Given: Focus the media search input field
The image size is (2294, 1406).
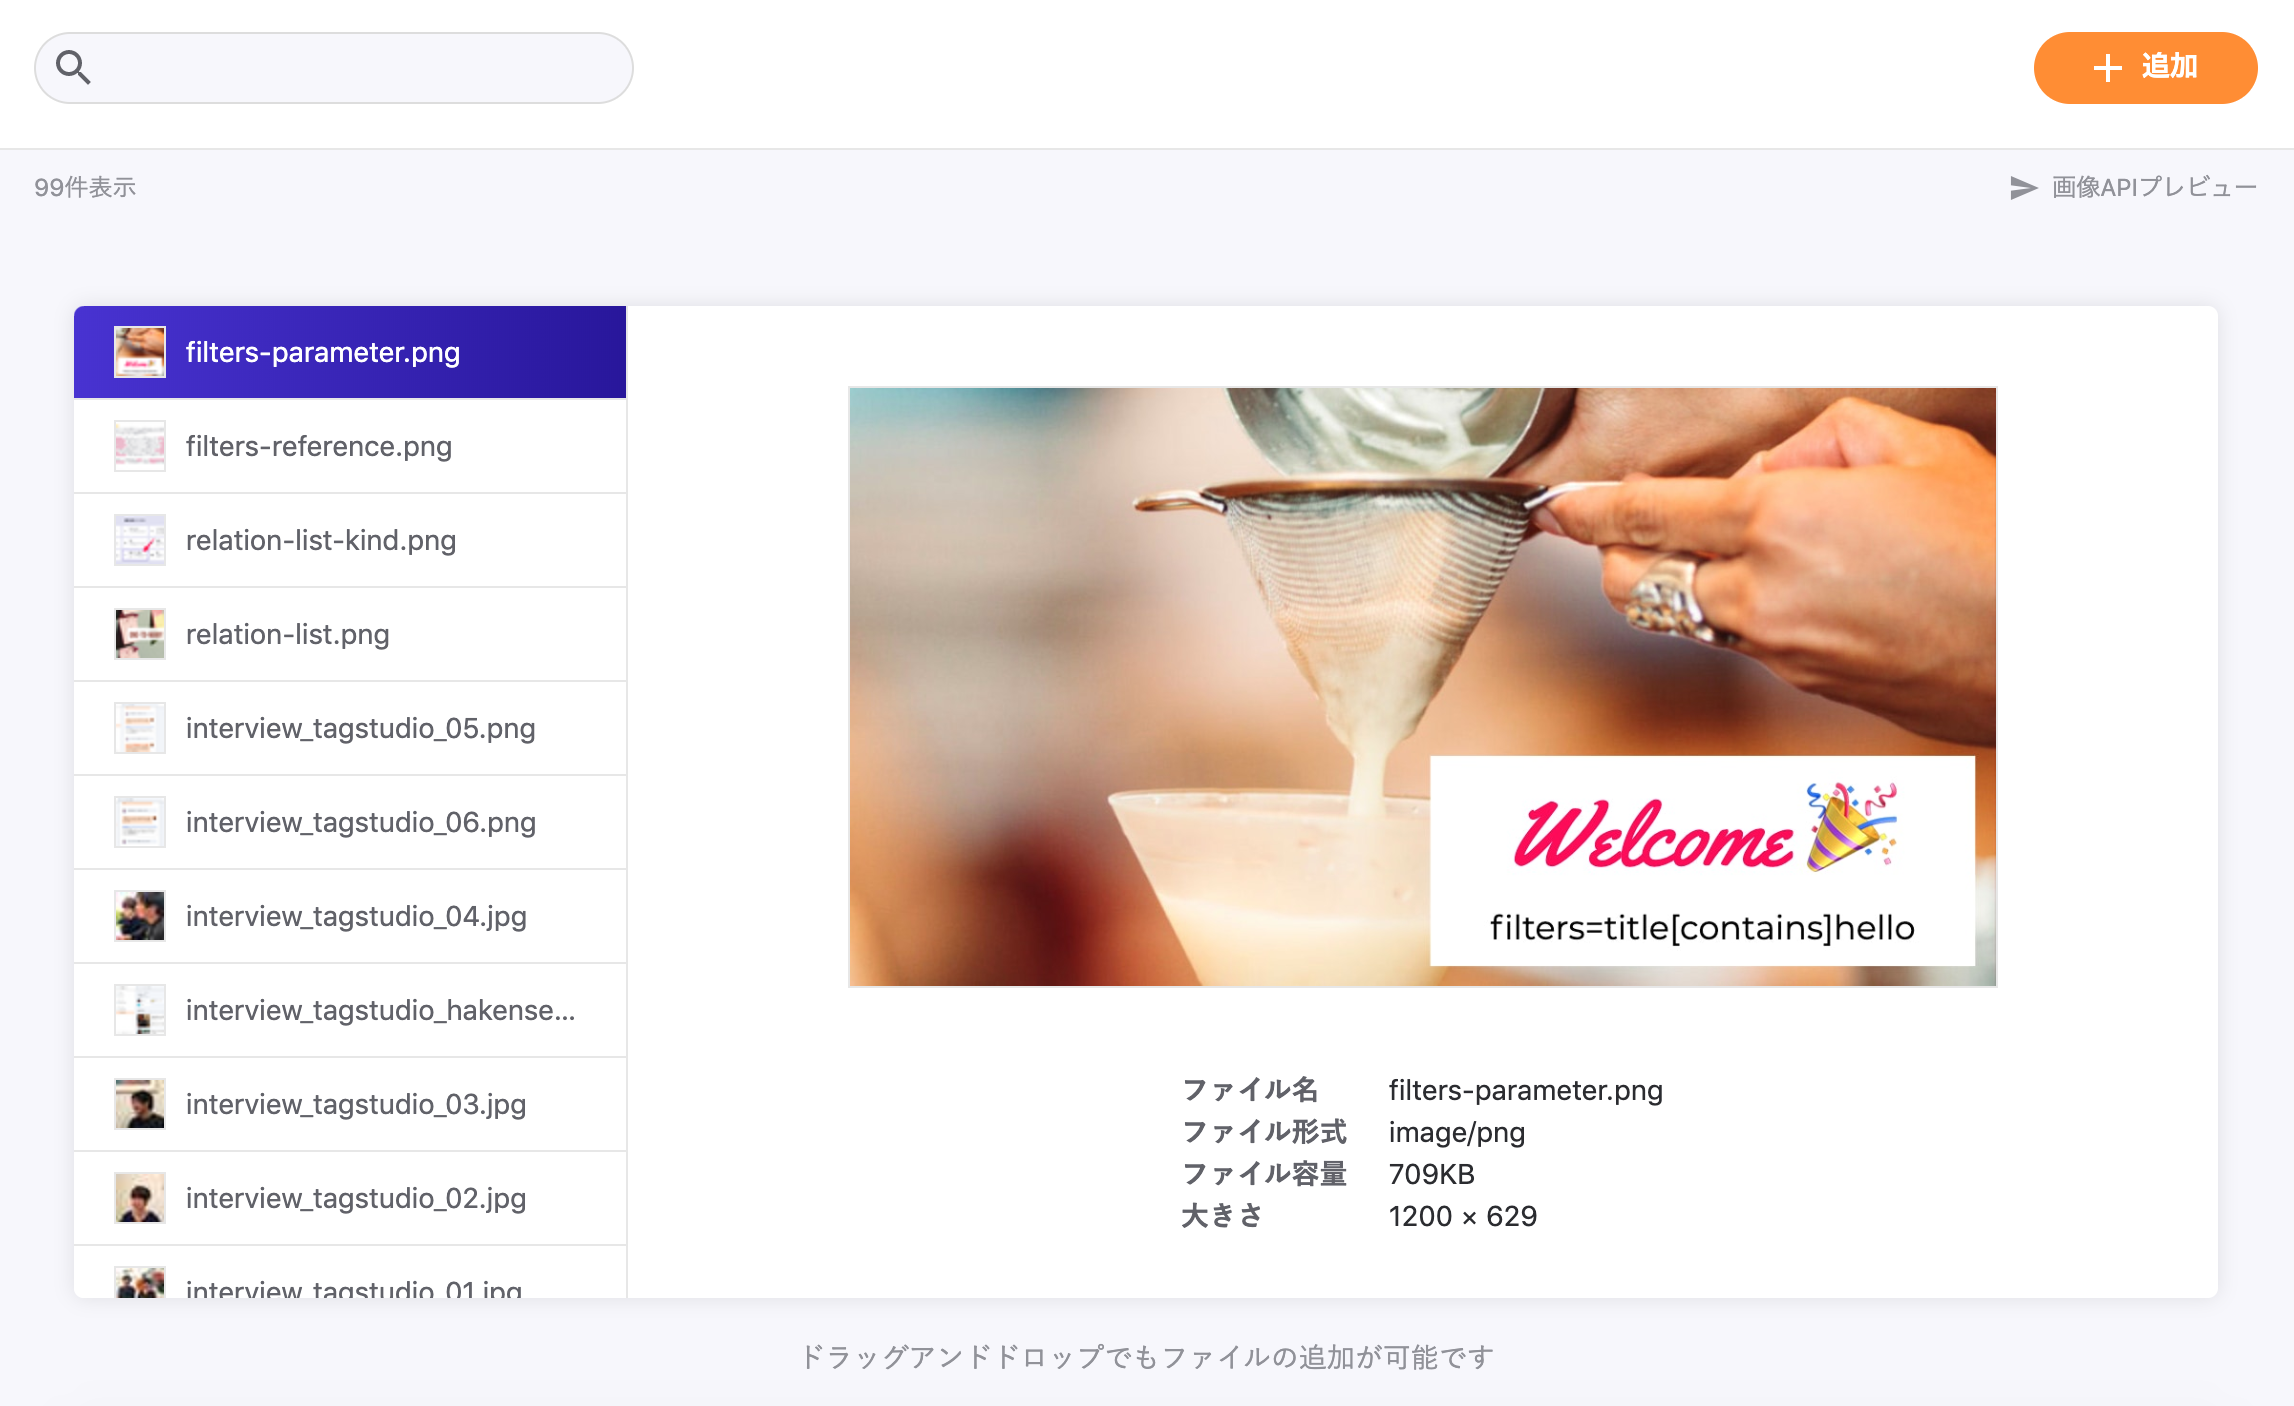Looking at the screenshot, I should [360, 68].
